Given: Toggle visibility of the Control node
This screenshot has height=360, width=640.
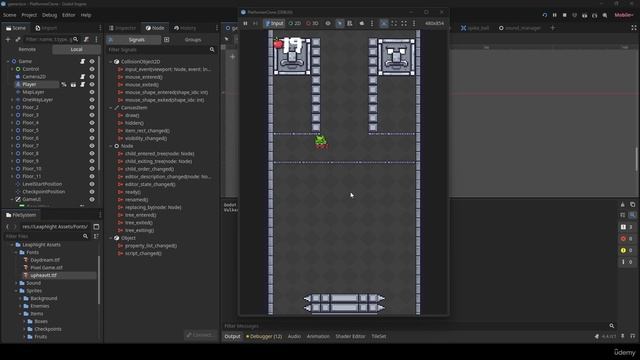Looking at the screenshot, I should [x=92, y=69].
